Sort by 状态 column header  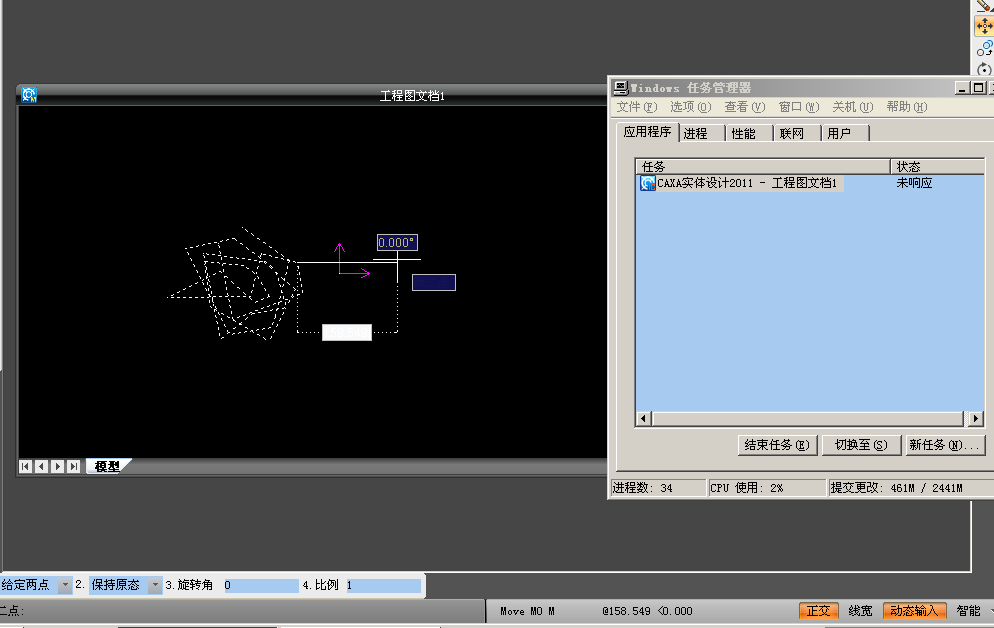[938, 167]
